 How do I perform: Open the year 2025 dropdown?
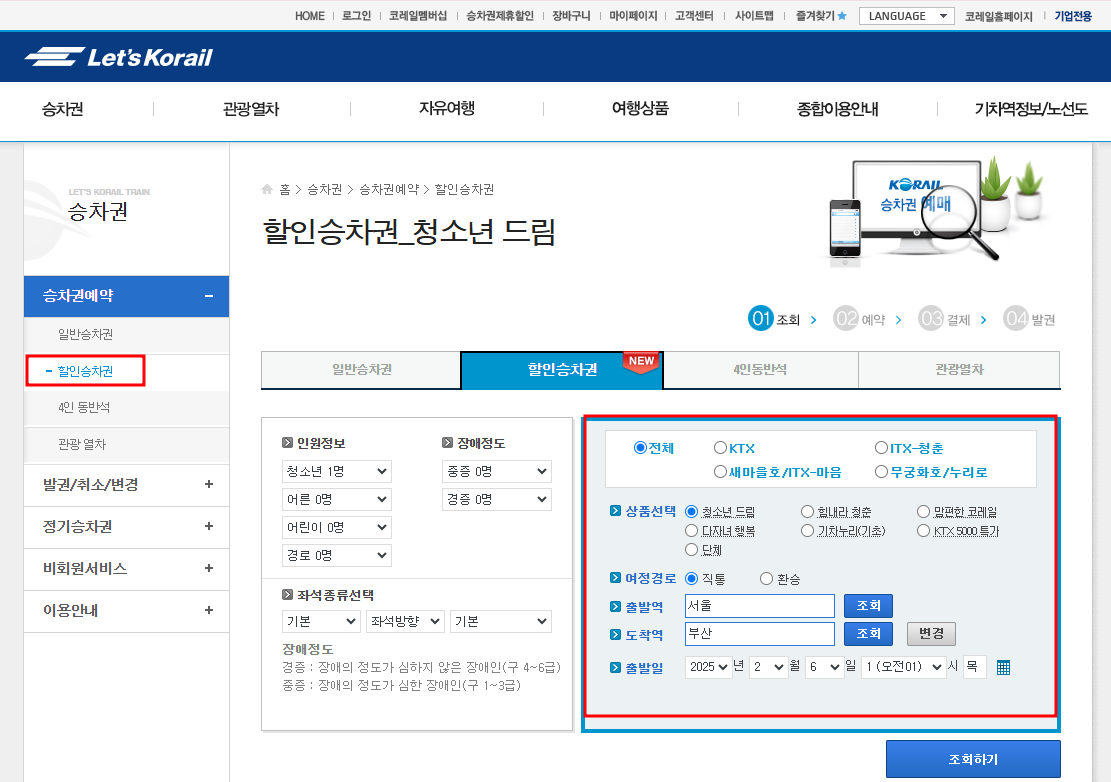(x=708, y=667)
